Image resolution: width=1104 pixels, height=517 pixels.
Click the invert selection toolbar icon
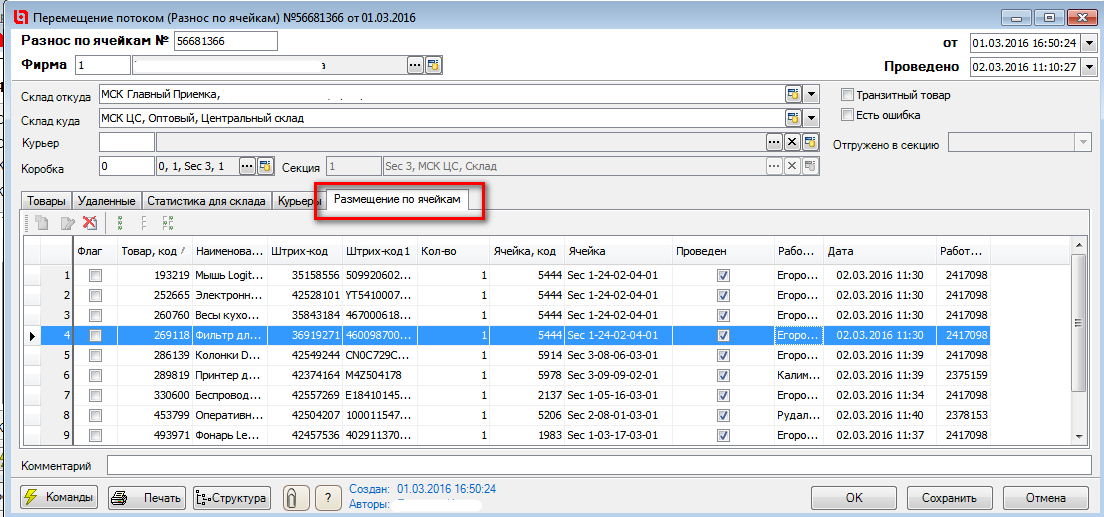tap(167, 223)
